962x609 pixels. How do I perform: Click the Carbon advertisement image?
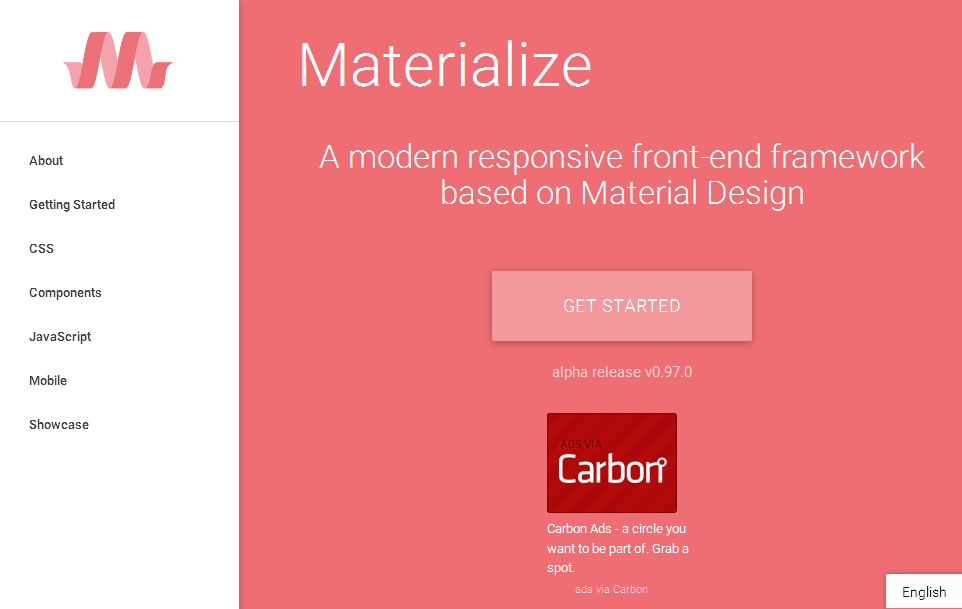pyautogui.click(x=611, y=462)
